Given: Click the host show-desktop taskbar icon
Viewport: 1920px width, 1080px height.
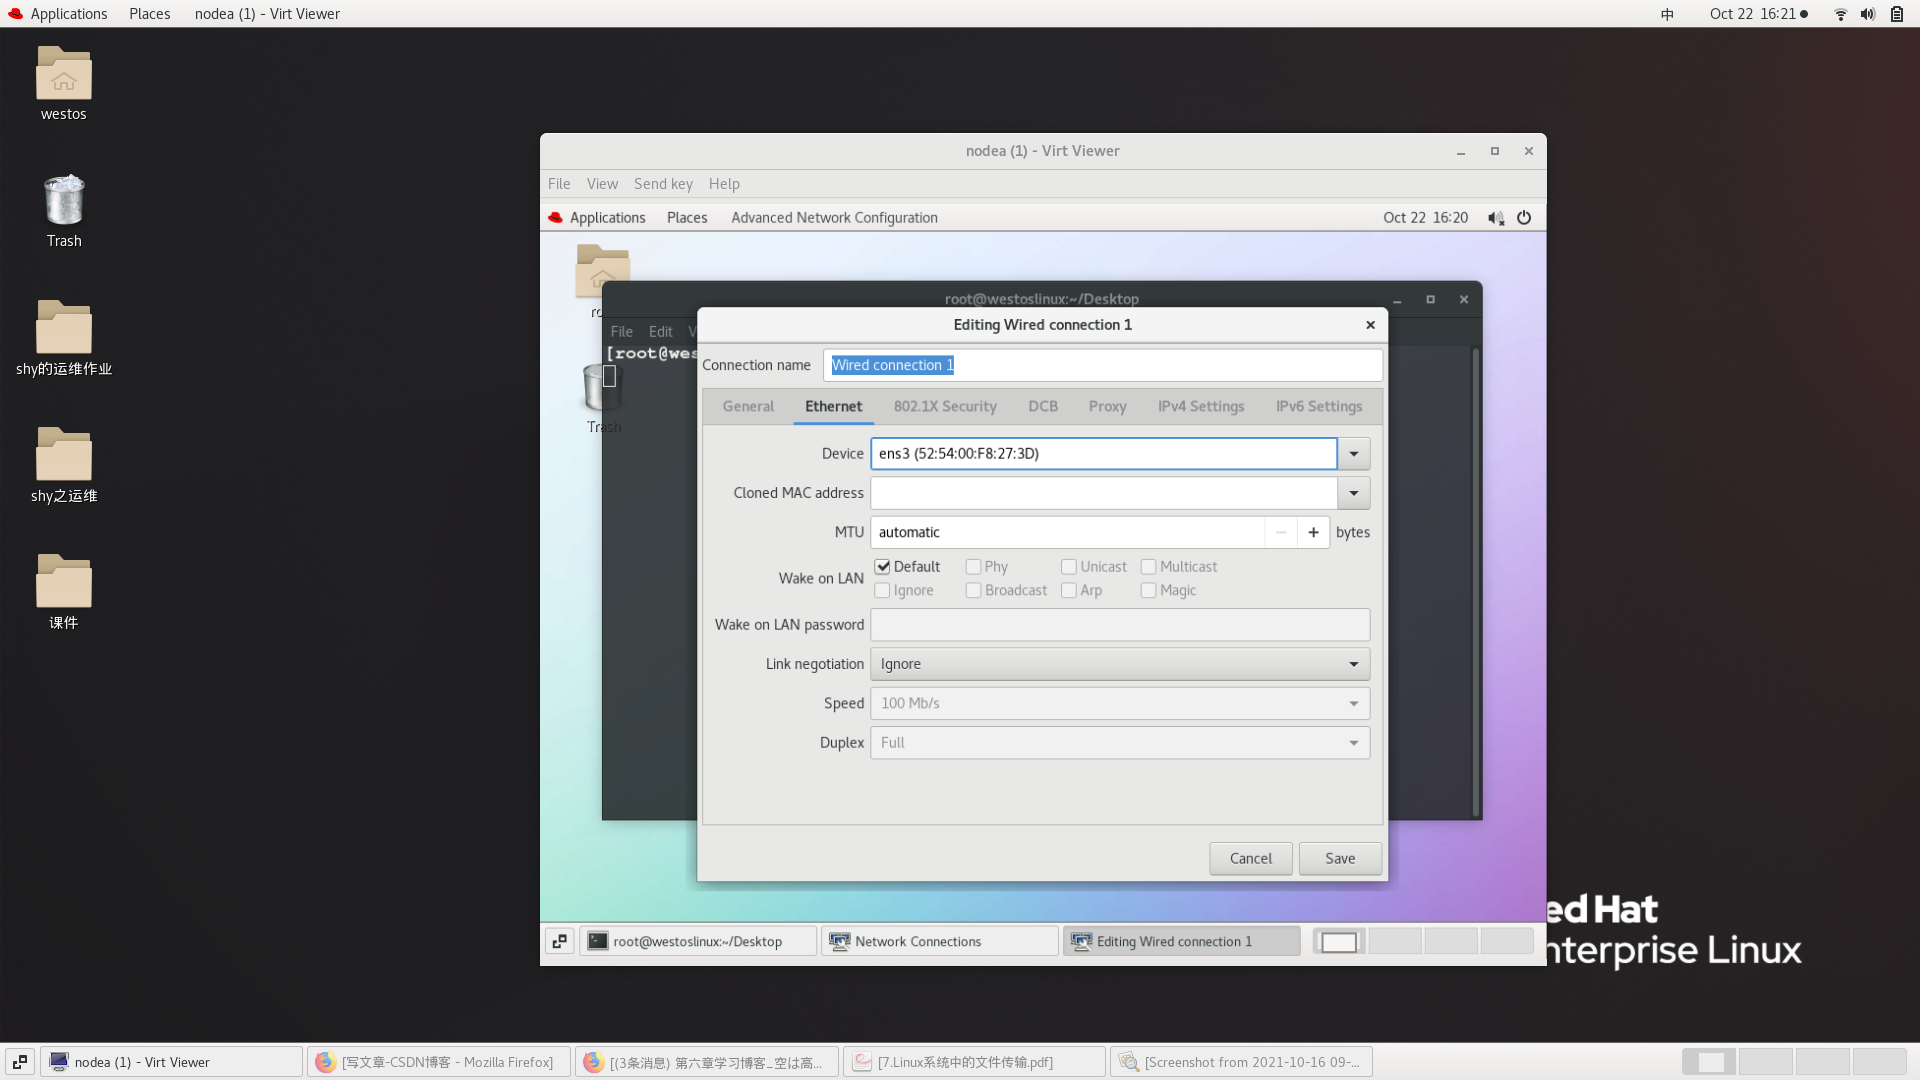Looking at the screenshot, I should (x=20, y=1062).
